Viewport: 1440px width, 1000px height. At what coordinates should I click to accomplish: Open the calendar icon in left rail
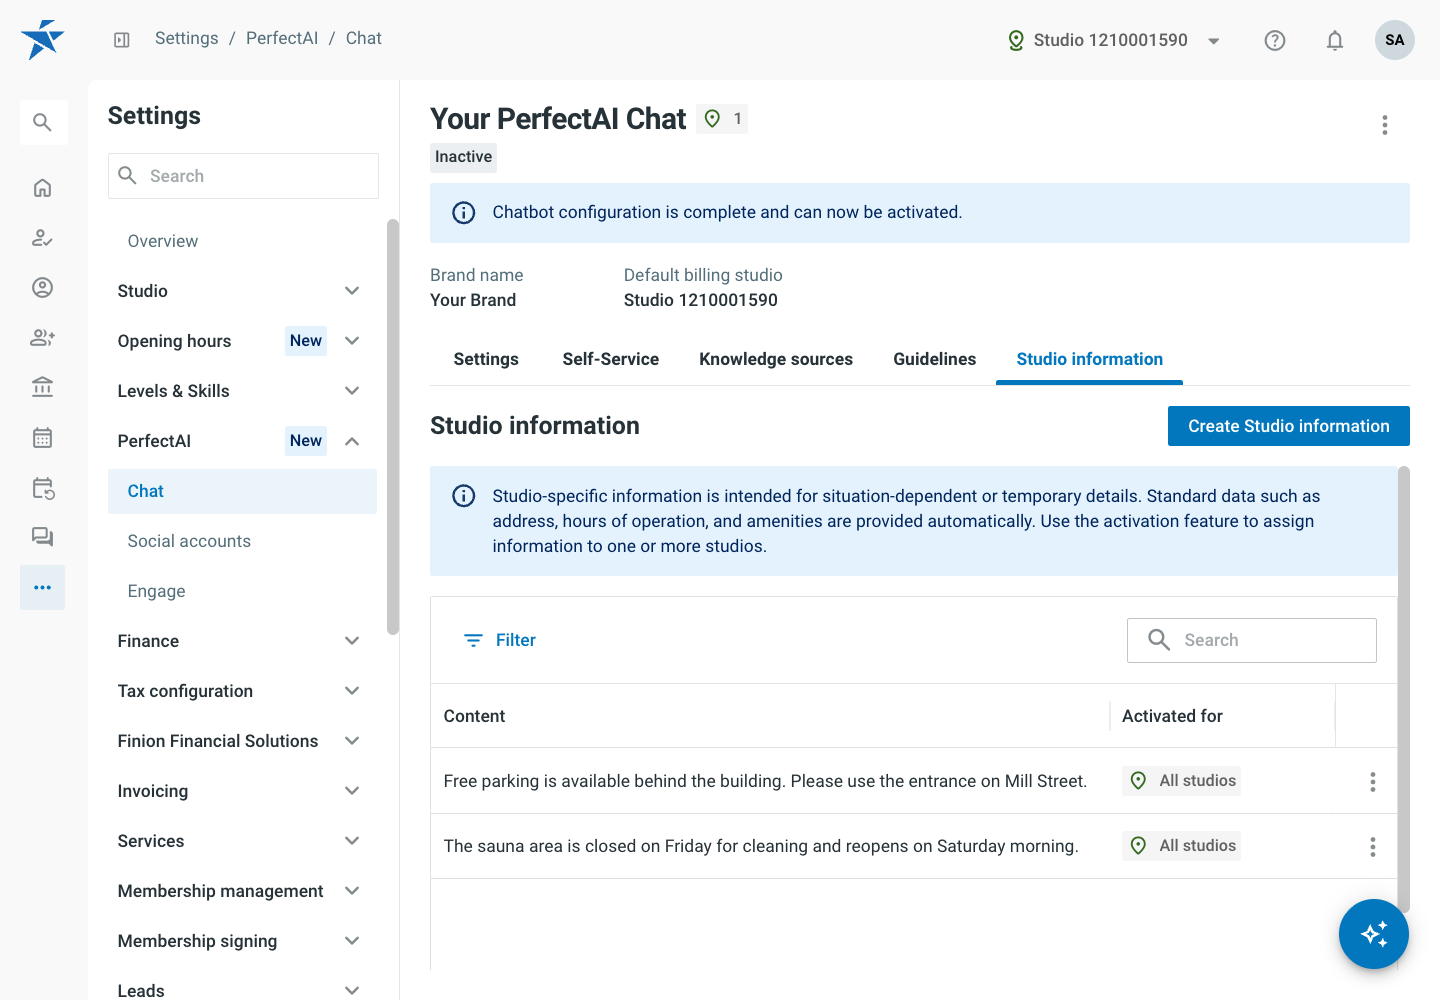[x=42, y=437]
